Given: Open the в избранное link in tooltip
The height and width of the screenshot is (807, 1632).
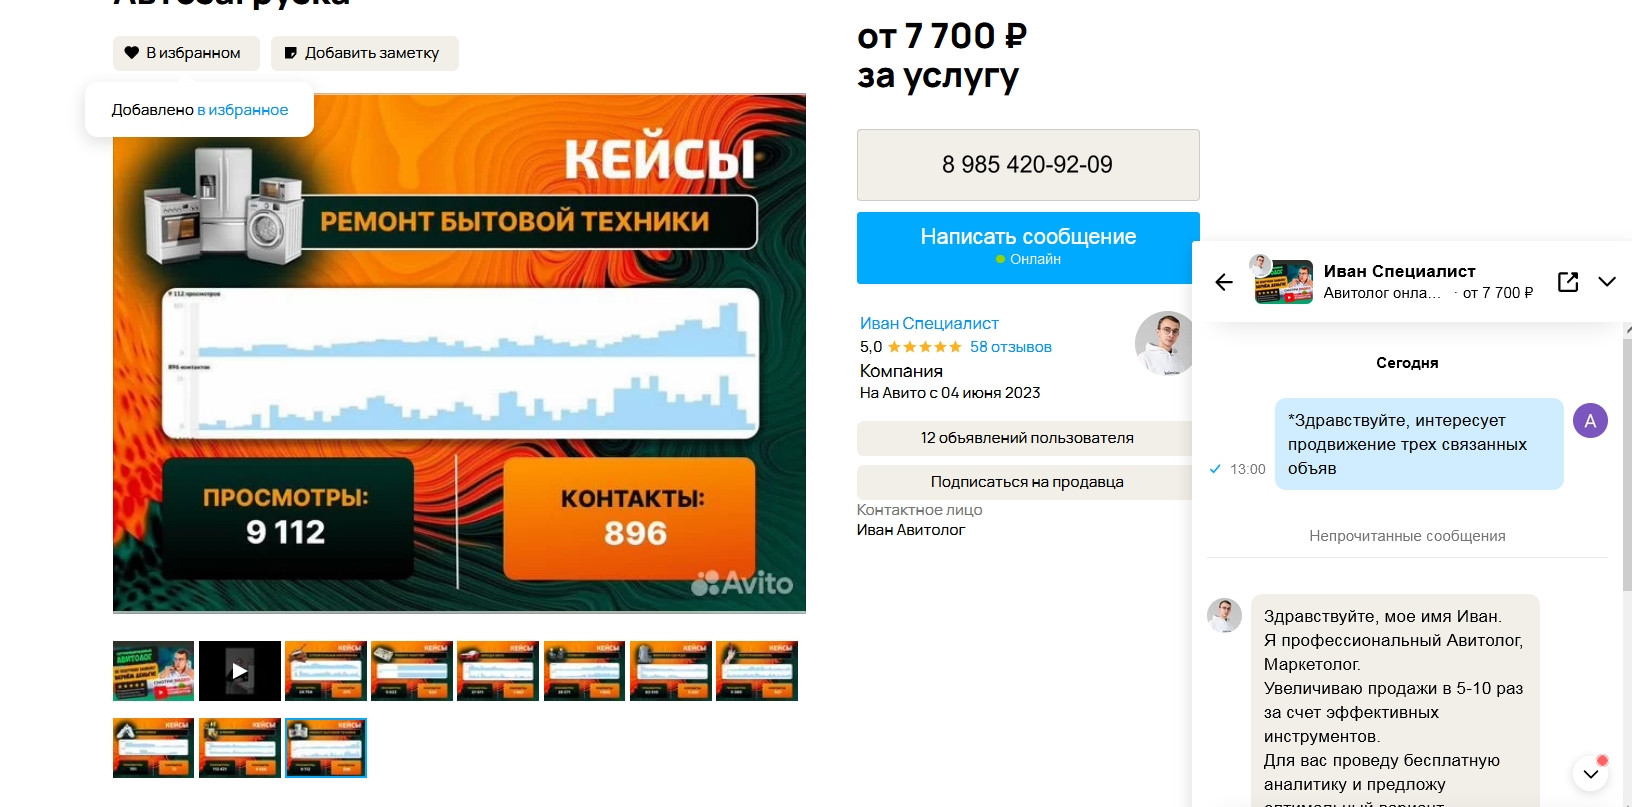Looking at the screenshot, I should (243, 110).
